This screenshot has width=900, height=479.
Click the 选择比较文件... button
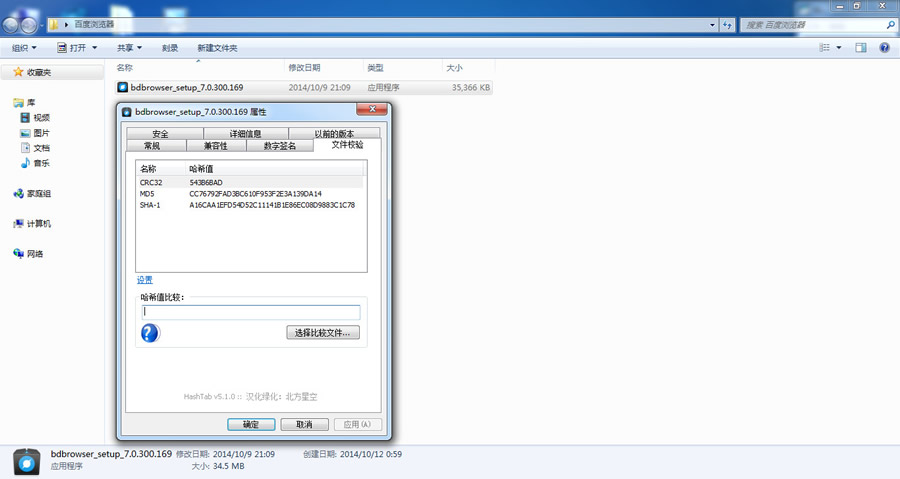click(x=323, y=333)
